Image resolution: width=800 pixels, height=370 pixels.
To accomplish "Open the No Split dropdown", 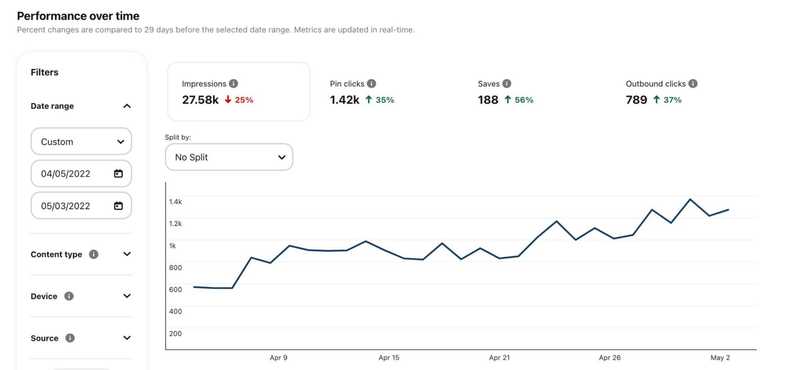I will pos(229,157).
